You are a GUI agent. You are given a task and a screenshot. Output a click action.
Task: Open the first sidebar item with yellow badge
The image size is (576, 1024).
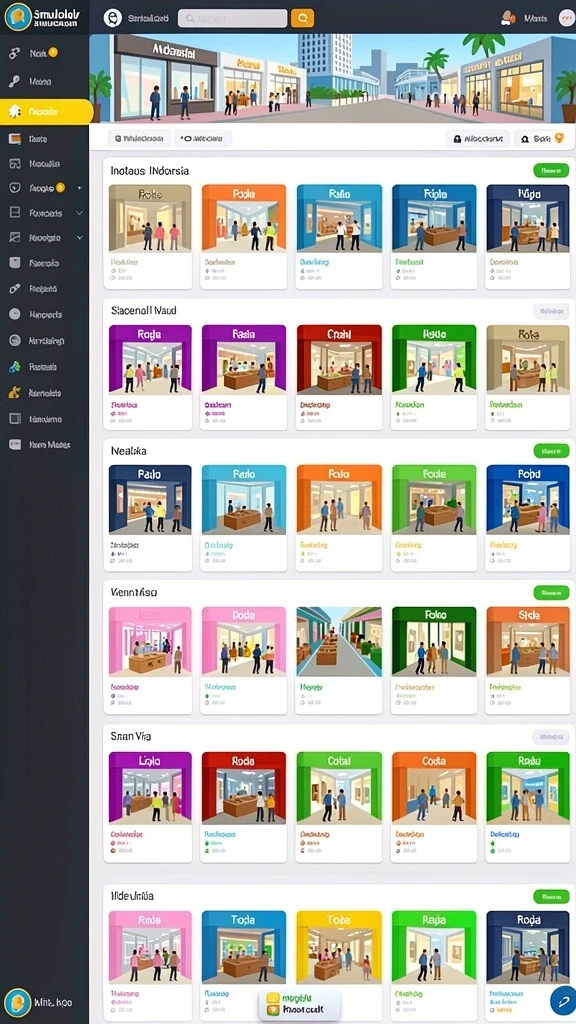click(x=44, y=54)
